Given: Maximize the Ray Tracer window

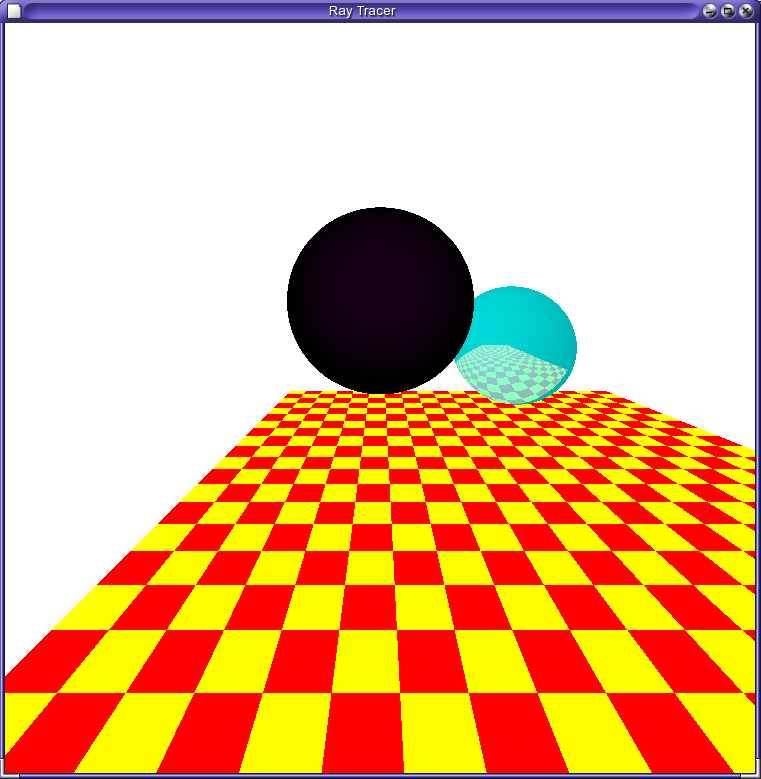Looking at the screenshot, I should tap(728, 11).
